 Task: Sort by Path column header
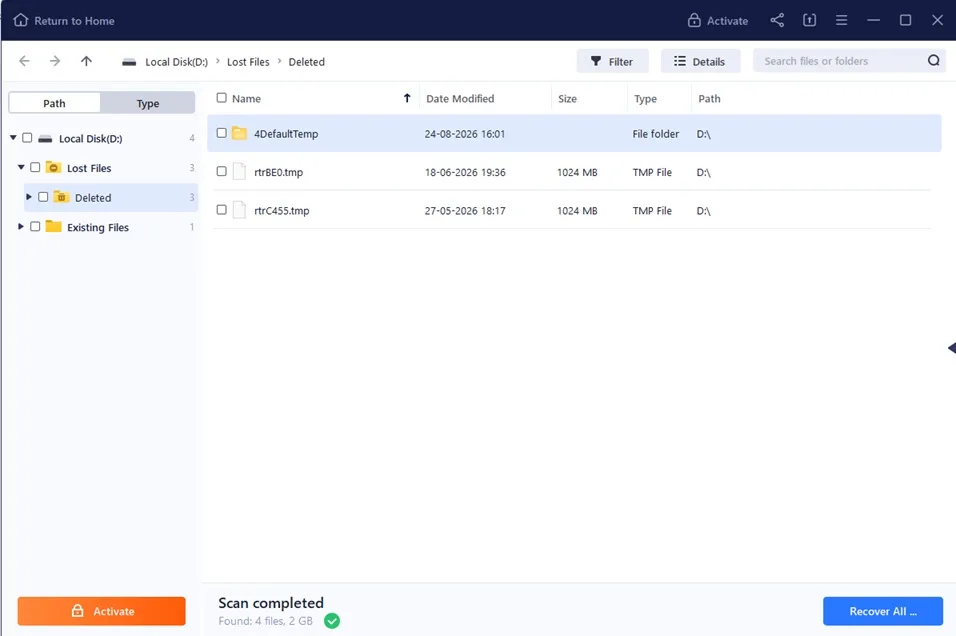[709, 98]
